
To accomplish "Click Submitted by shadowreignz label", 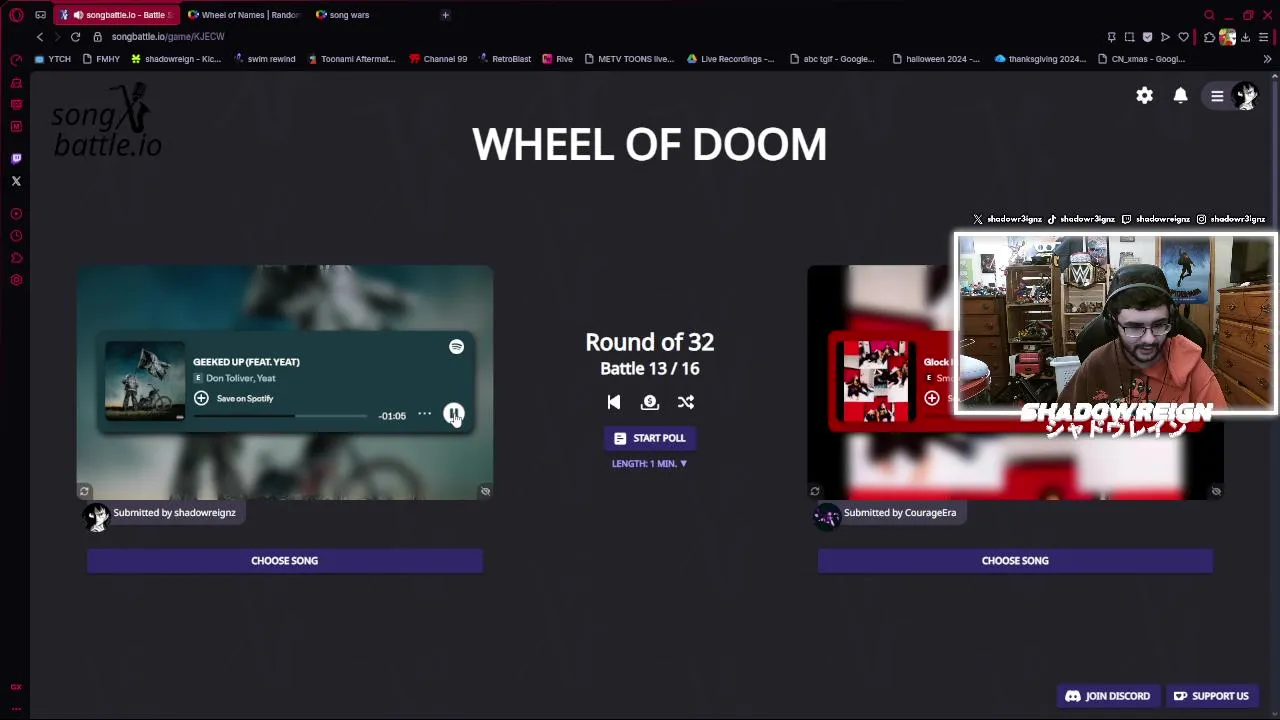I will tap(174, 513).
